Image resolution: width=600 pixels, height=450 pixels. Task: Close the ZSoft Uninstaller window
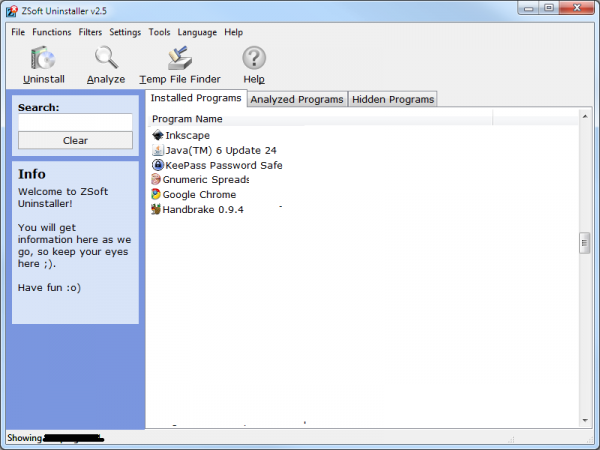pos(577,8)
